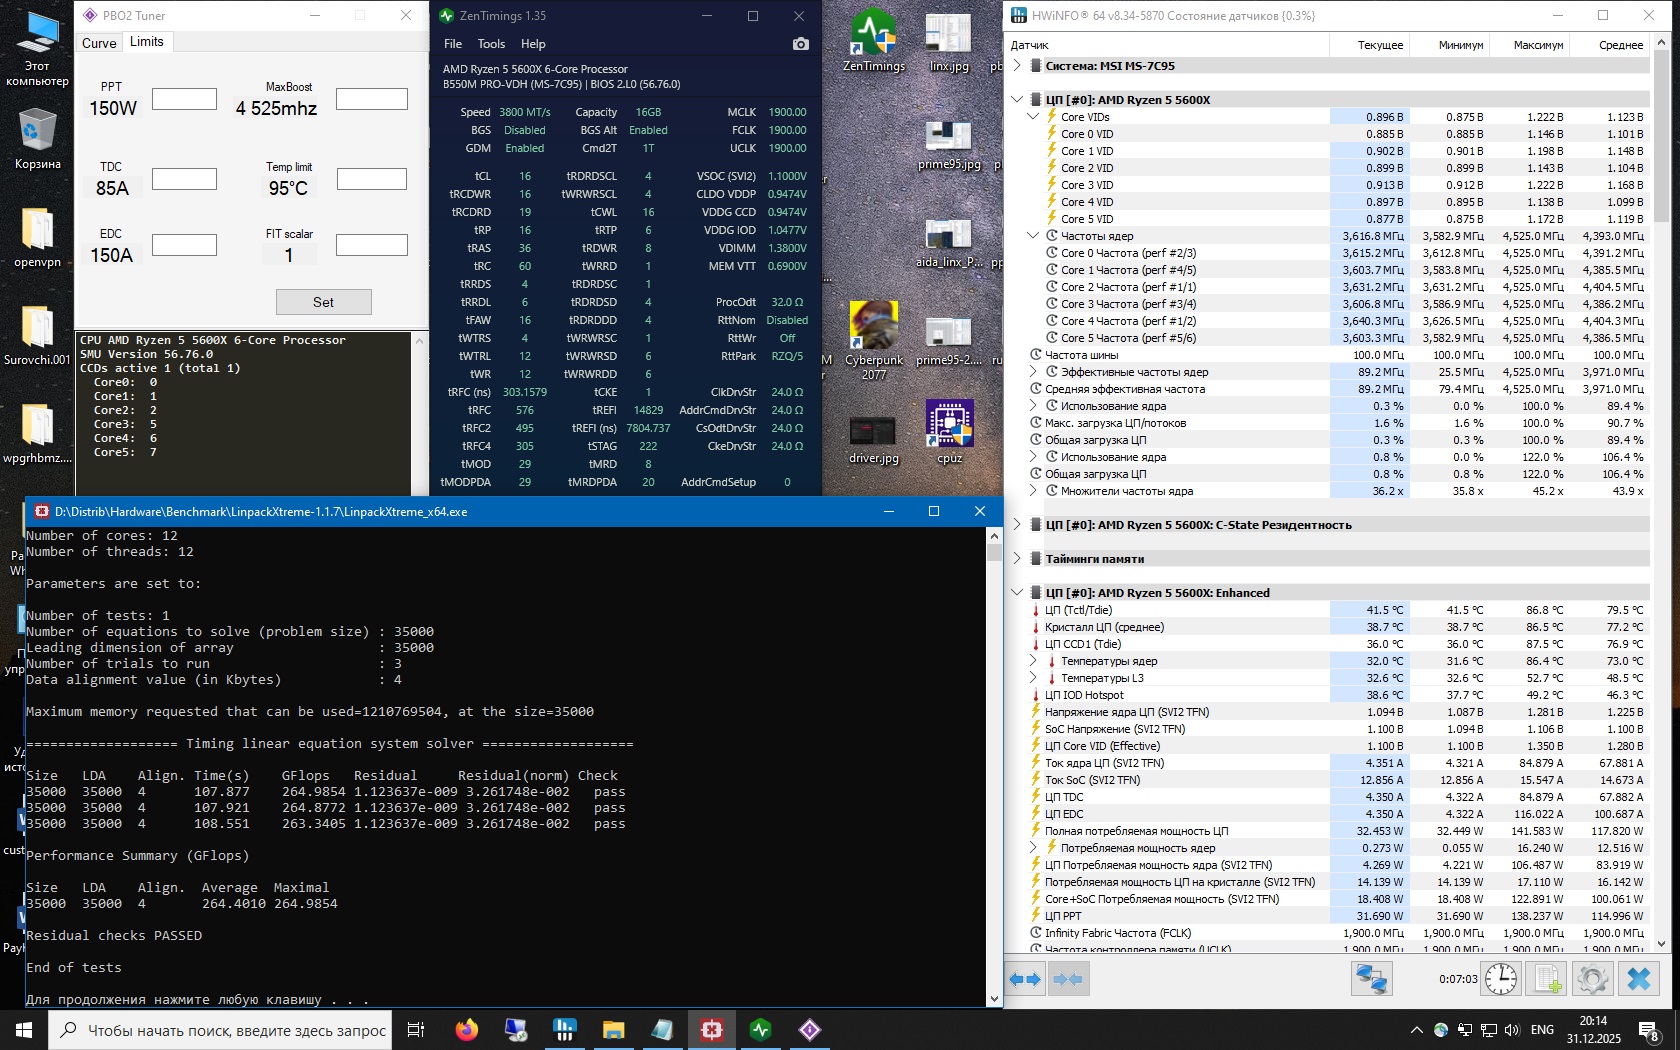The image size is (1680, 1050).
Task: Click HWiNFO sensor list scrollbar down arrow
Action: click(x=1662, y=943)
